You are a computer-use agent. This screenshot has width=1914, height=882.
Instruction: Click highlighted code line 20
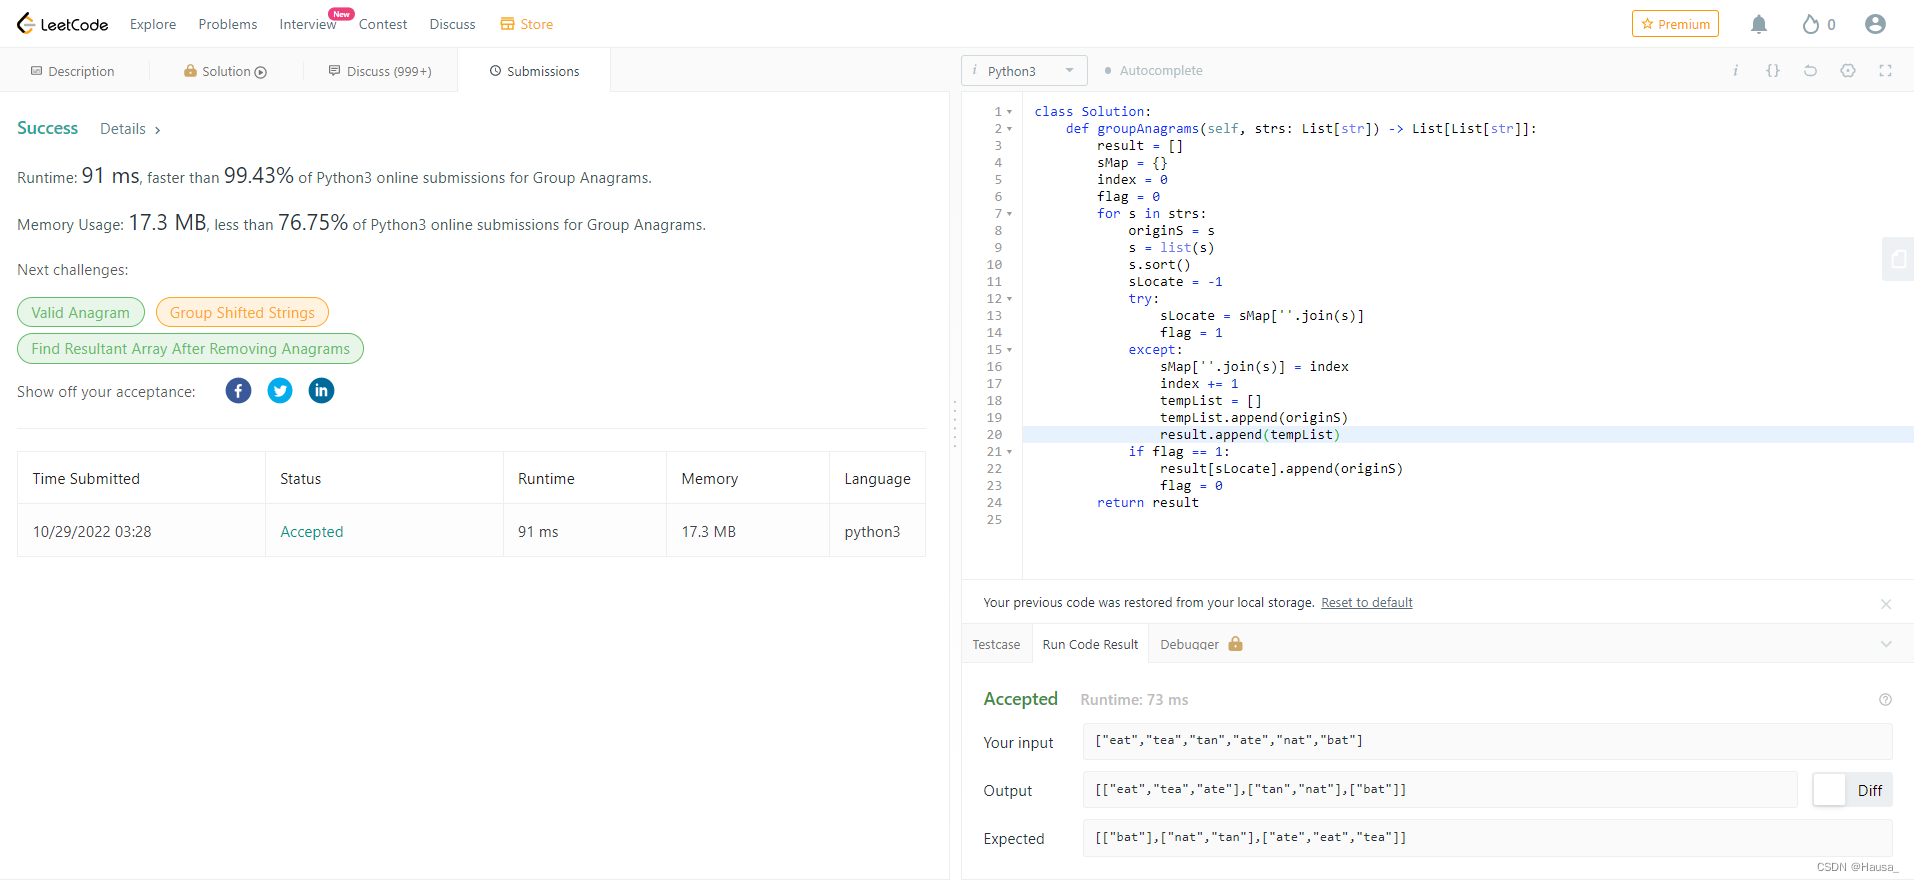click(x=1468, y=435)
